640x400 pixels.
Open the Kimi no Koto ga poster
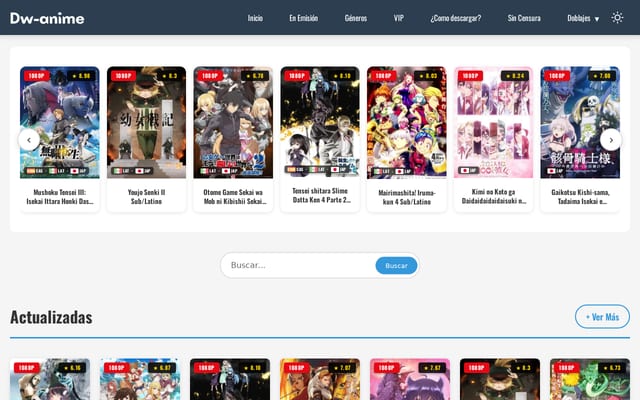coord(493,122)
